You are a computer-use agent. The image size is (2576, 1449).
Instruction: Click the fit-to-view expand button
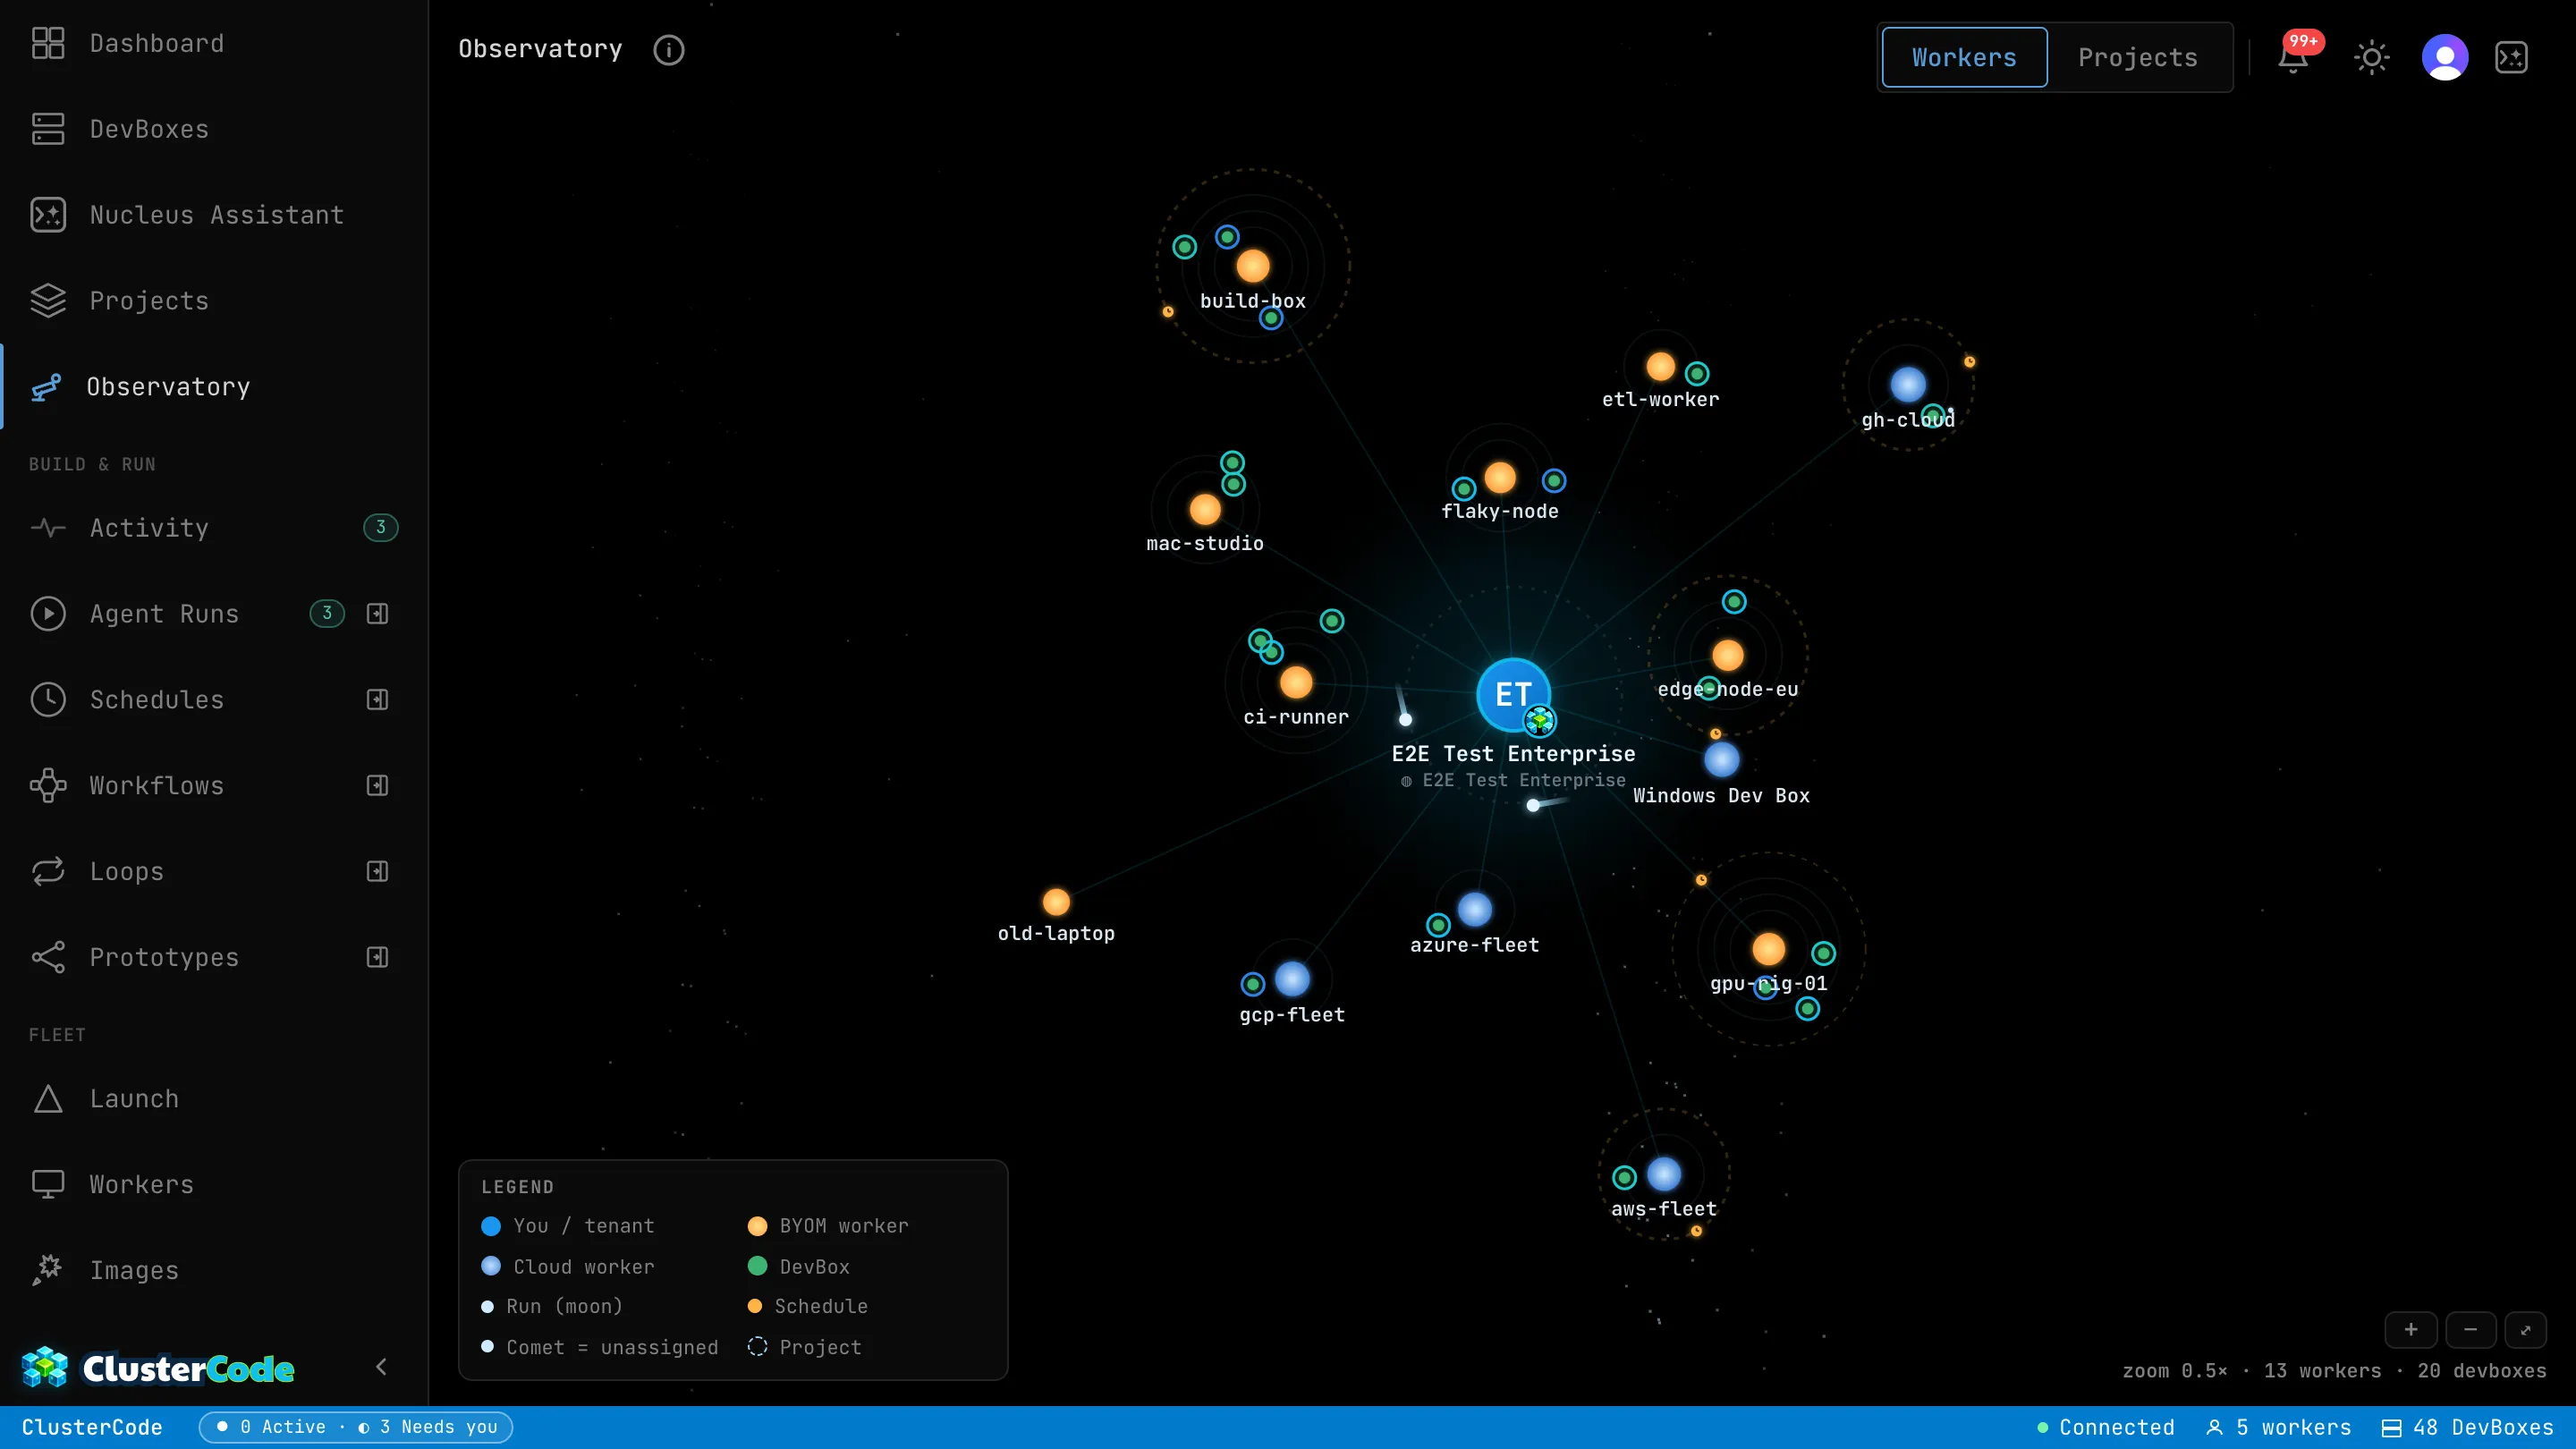(2525, 1330)
